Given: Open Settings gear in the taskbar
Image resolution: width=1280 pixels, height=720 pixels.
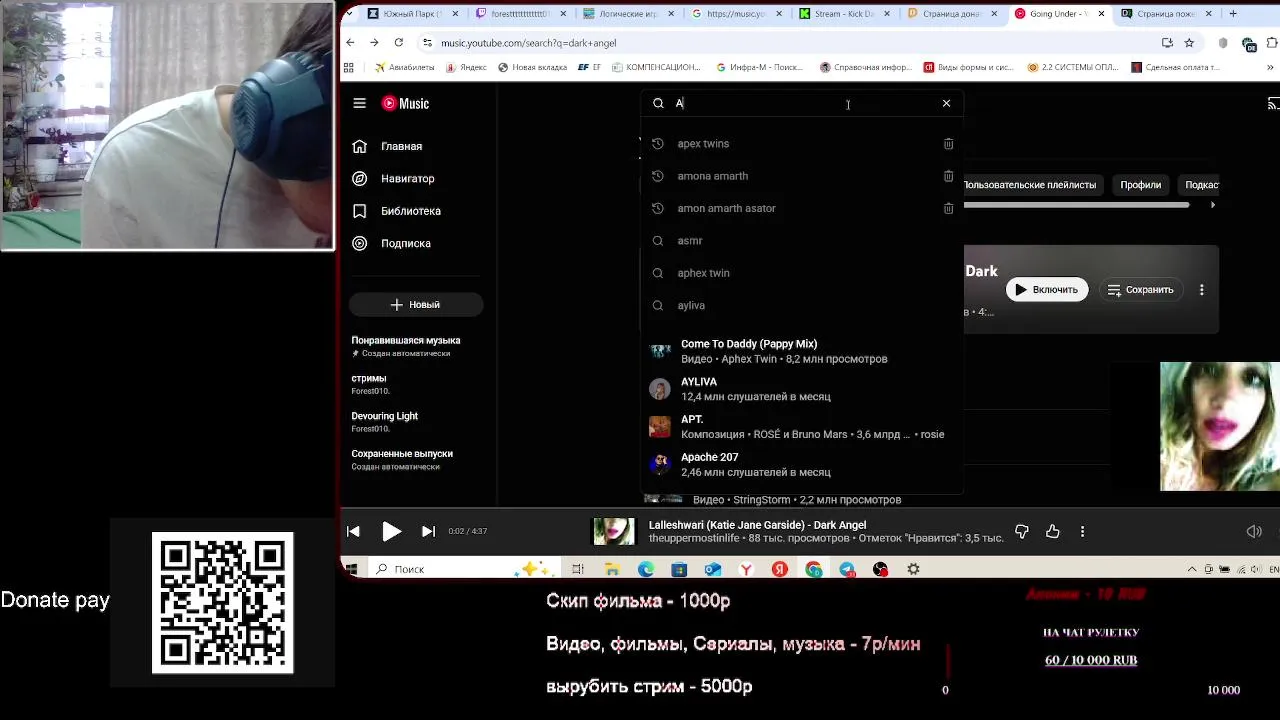Looking at the screenshot, I should 913,569.
